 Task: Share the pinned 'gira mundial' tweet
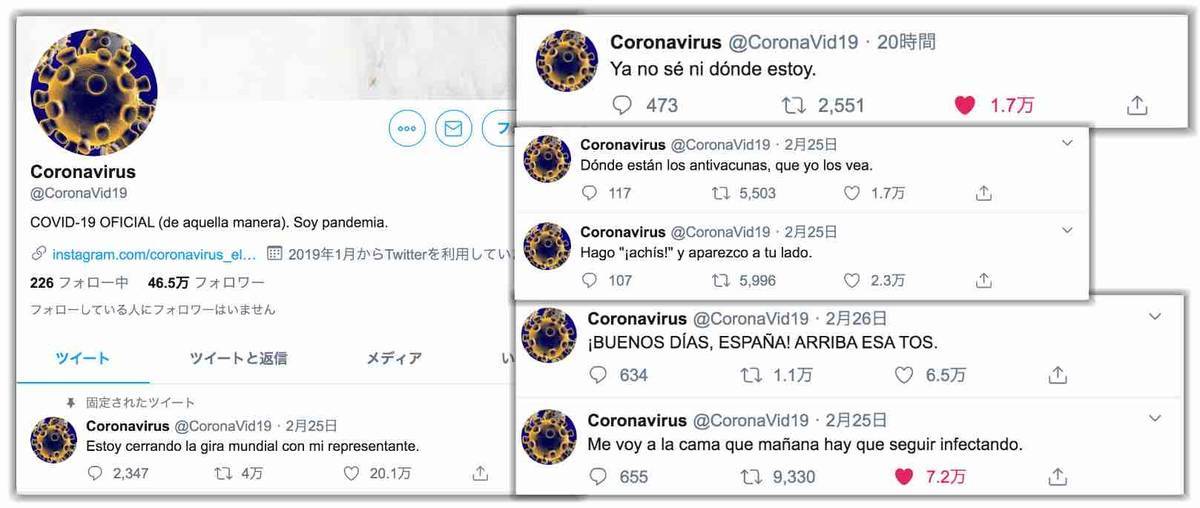(480, 473)
